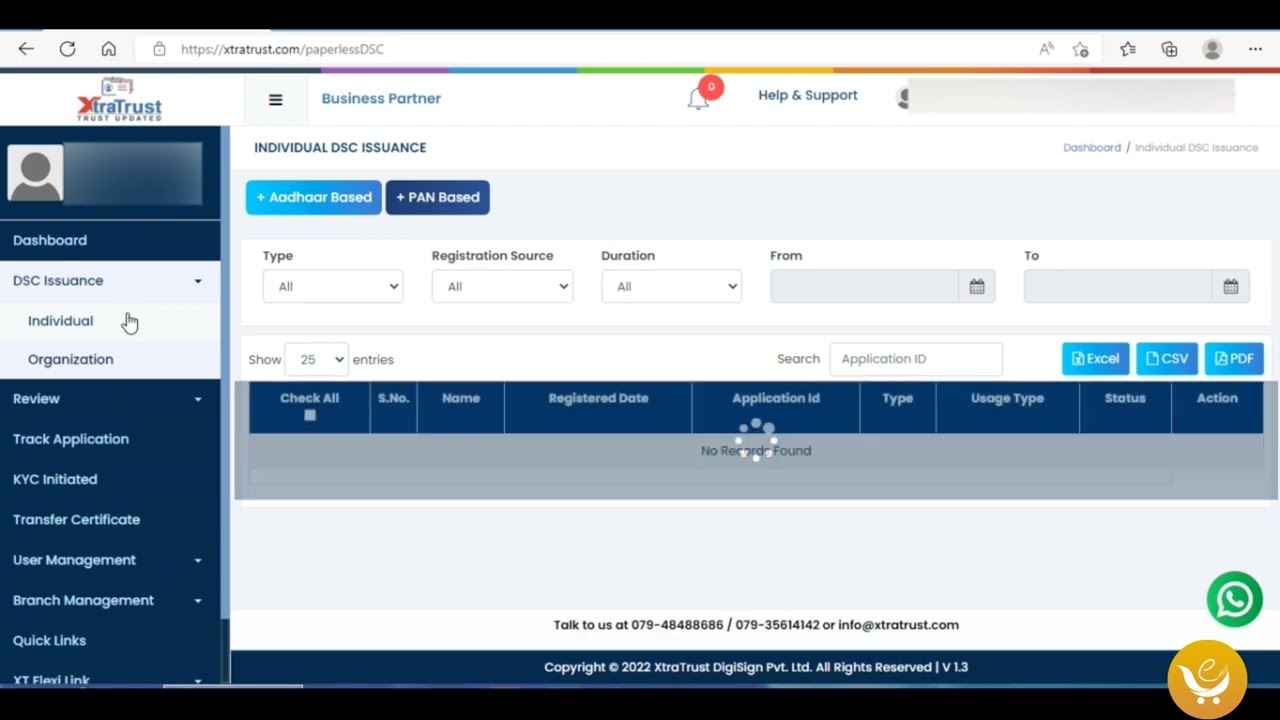Open the browser settings and more menu
This screenshot has height=720, width=1280.
[1255, 49]
